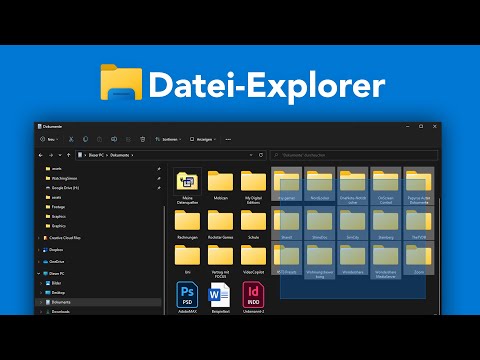Click the pin icon beside WatchingSimon

click(x=159, y=178)
